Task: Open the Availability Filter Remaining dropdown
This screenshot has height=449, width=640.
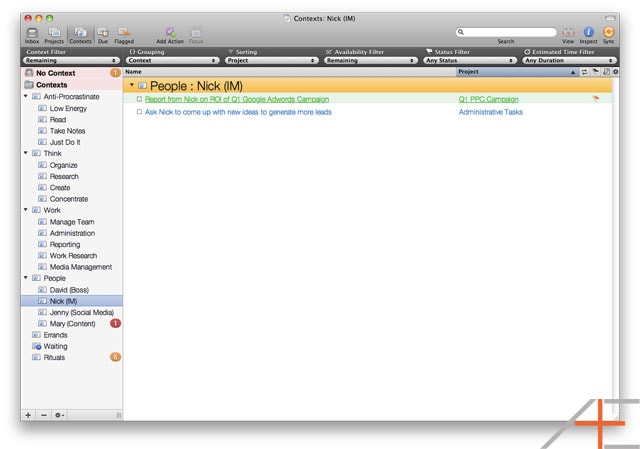Action: [x=371, y=60]
